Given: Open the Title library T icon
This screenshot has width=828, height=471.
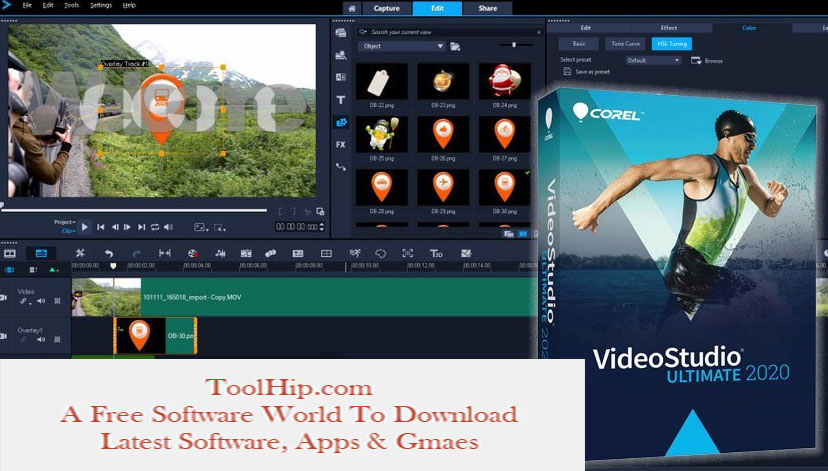Looking at the screenshot, I should point(341,100).
